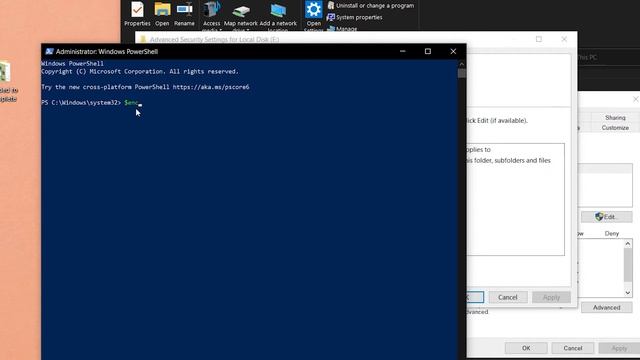
Task: Click the Edit... button with shield icon
Action: click(607, 217)
